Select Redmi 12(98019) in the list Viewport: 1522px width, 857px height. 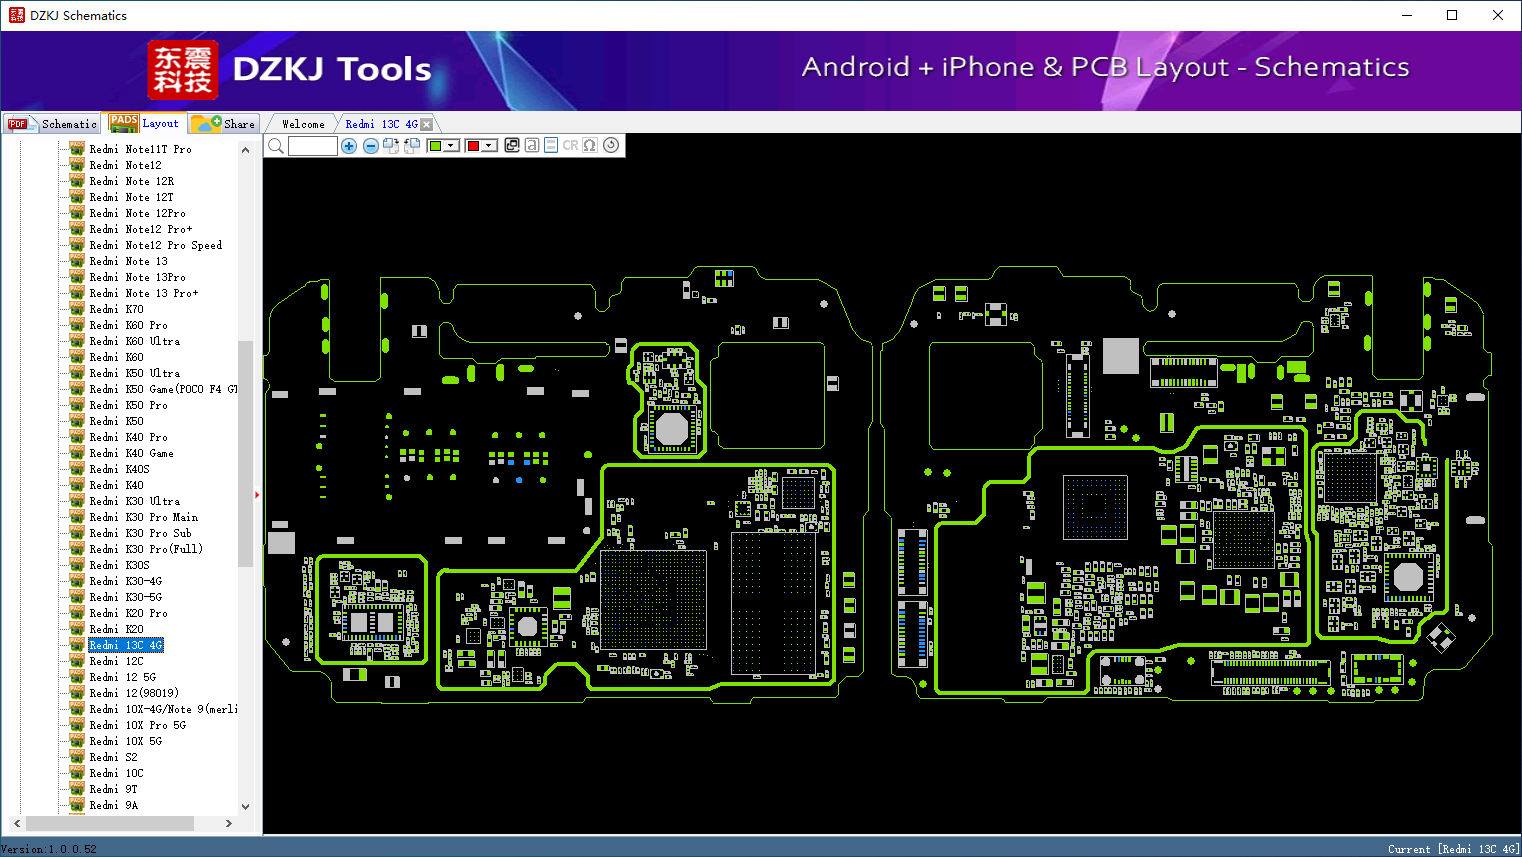134,693
